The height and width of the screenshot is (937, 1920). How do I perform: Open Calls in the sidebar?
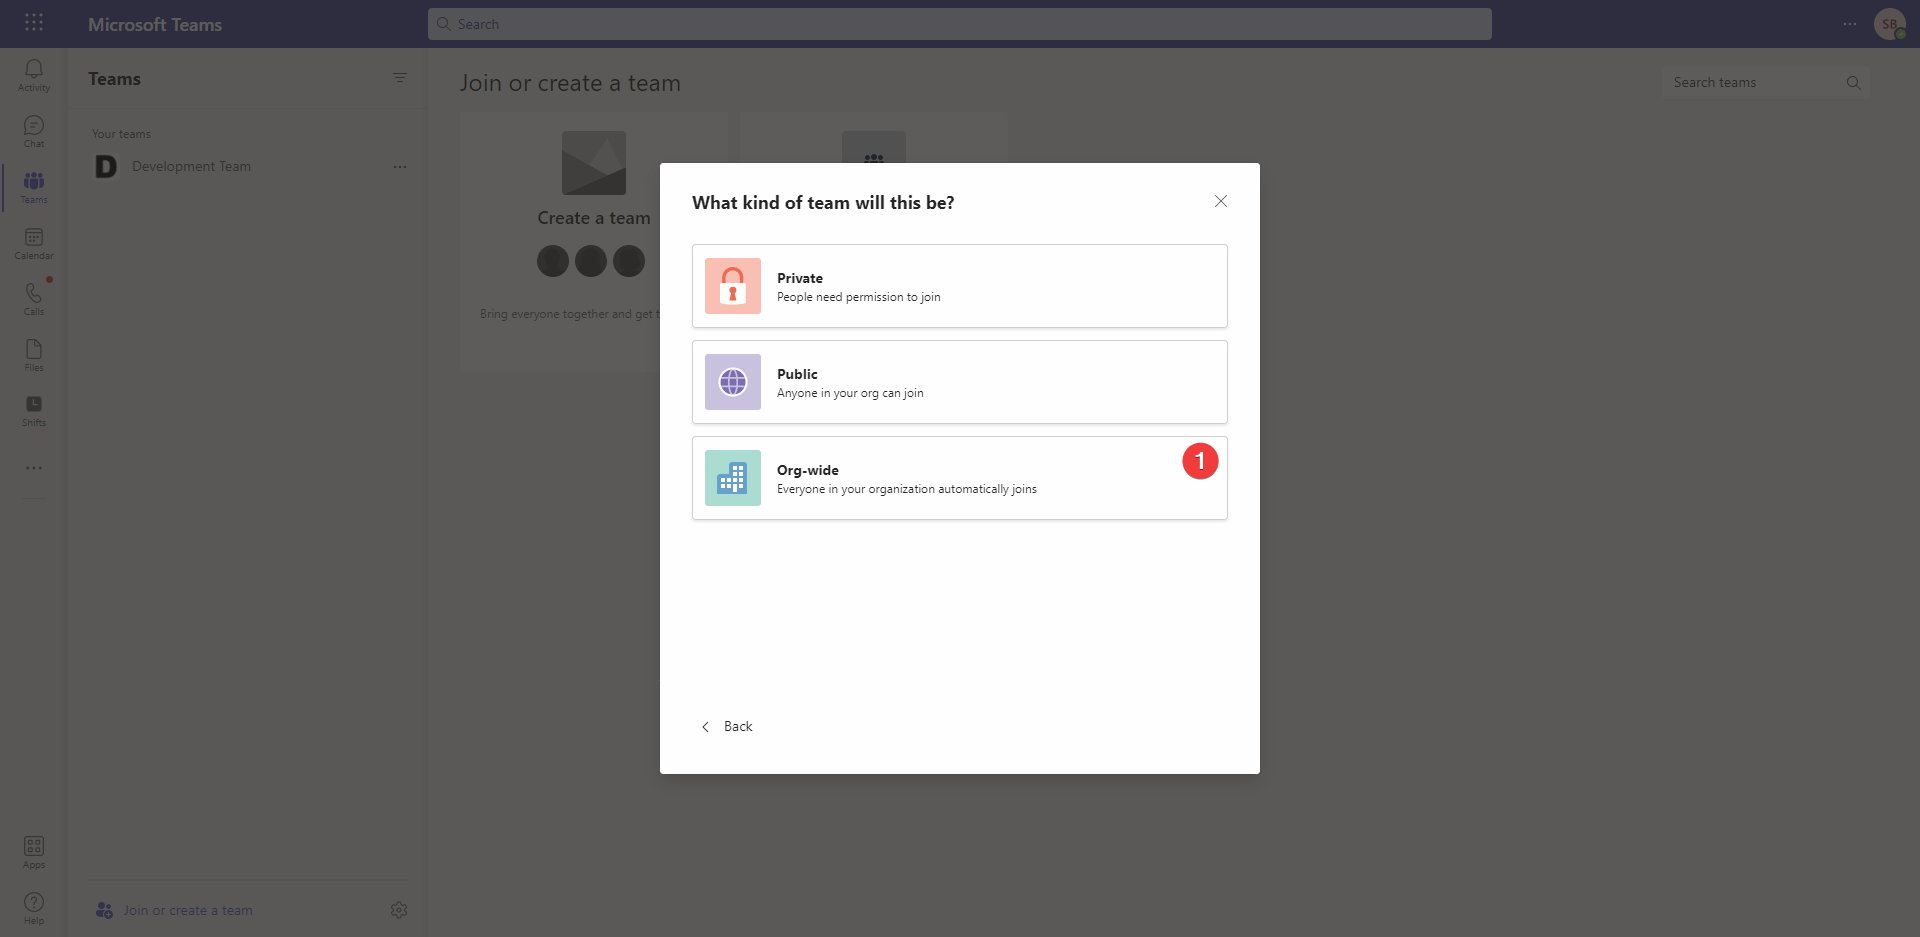point(34,299)
